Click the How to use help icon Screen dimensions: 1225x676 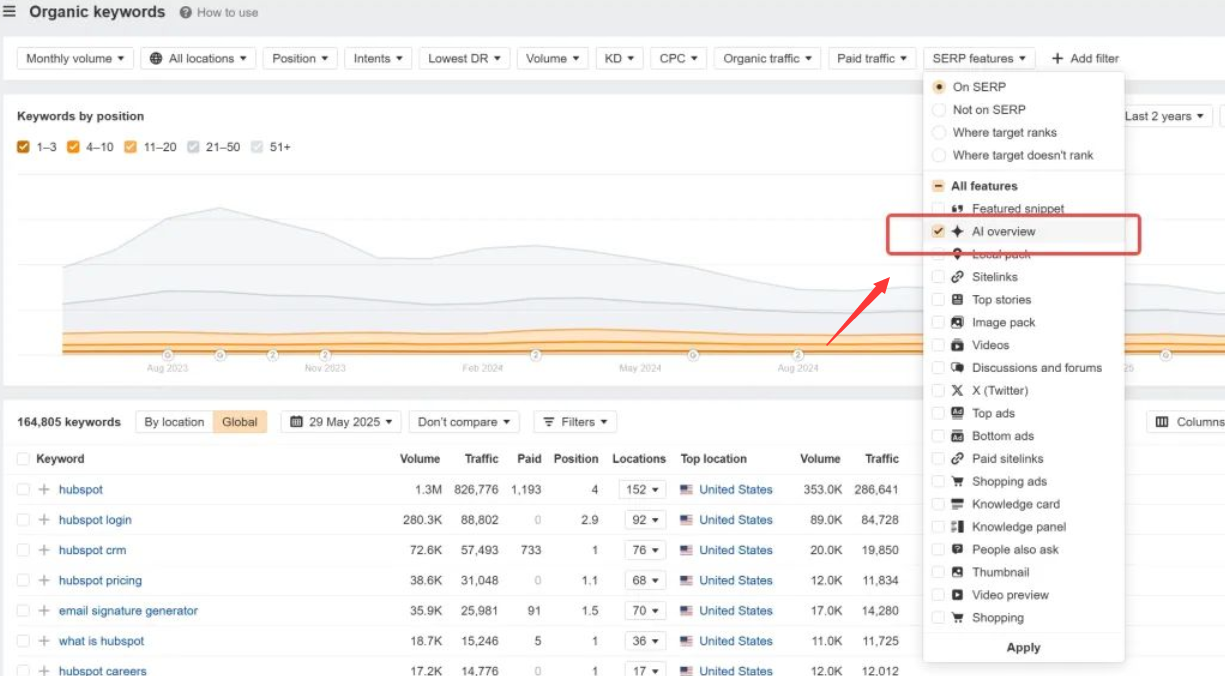pyautogui.click(x=186, y=13)
